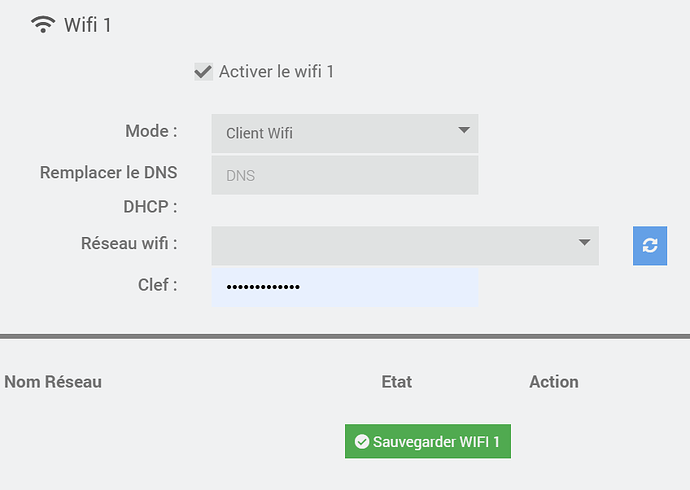Click the "Remplacer le DNS DHCP" label
690x490 pixels.
click(108, 189)
